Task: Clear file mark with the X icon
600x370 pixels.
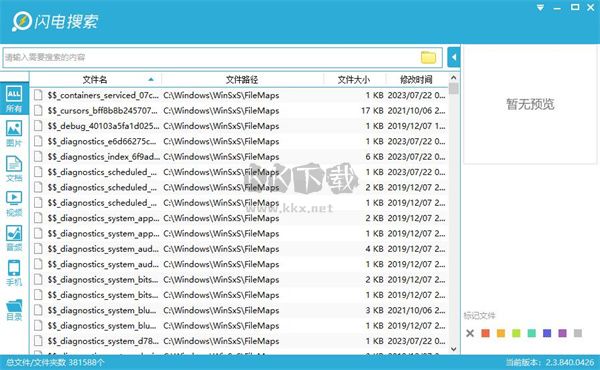Action: tap(470, 333)
